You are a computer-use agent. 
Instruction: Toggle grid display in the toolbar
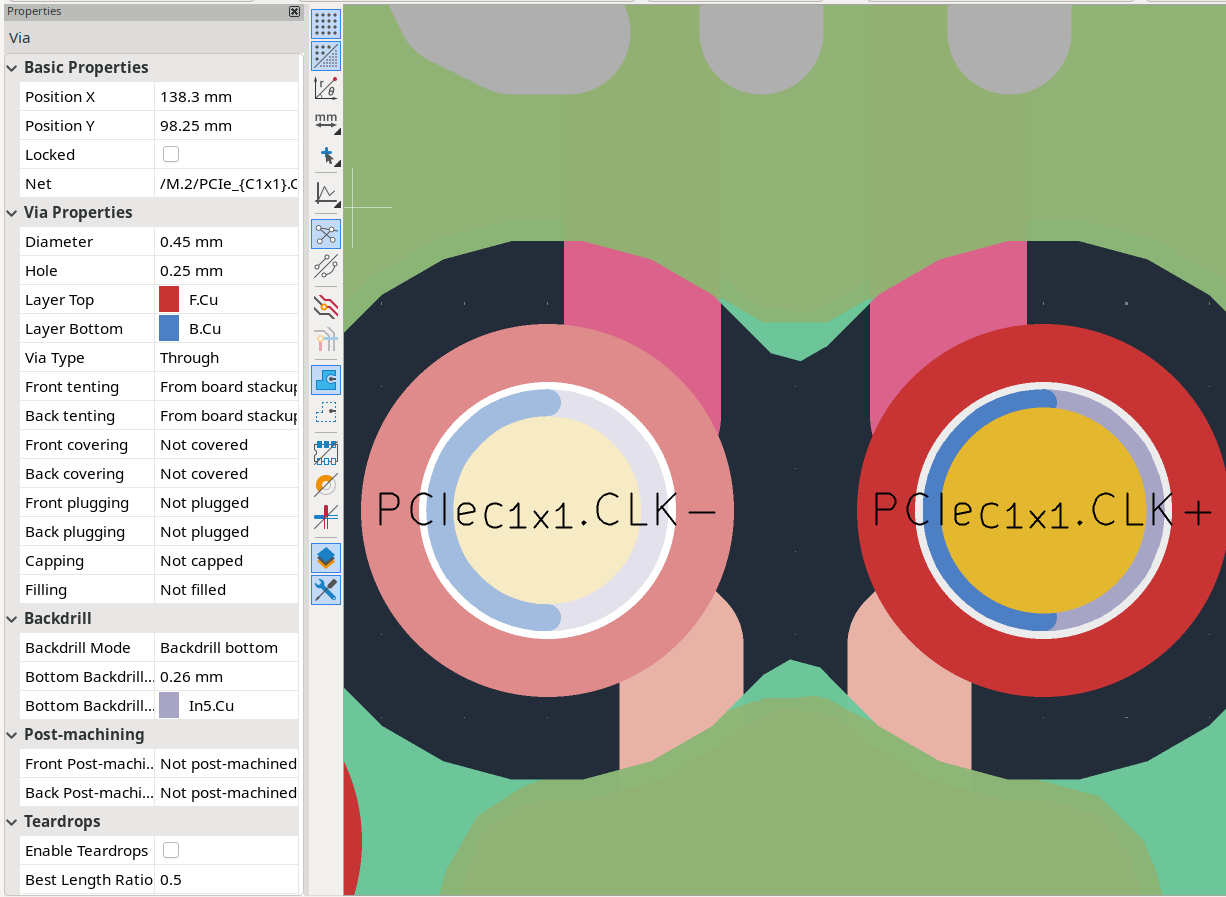pyautogui.click(x=326, y=24)
